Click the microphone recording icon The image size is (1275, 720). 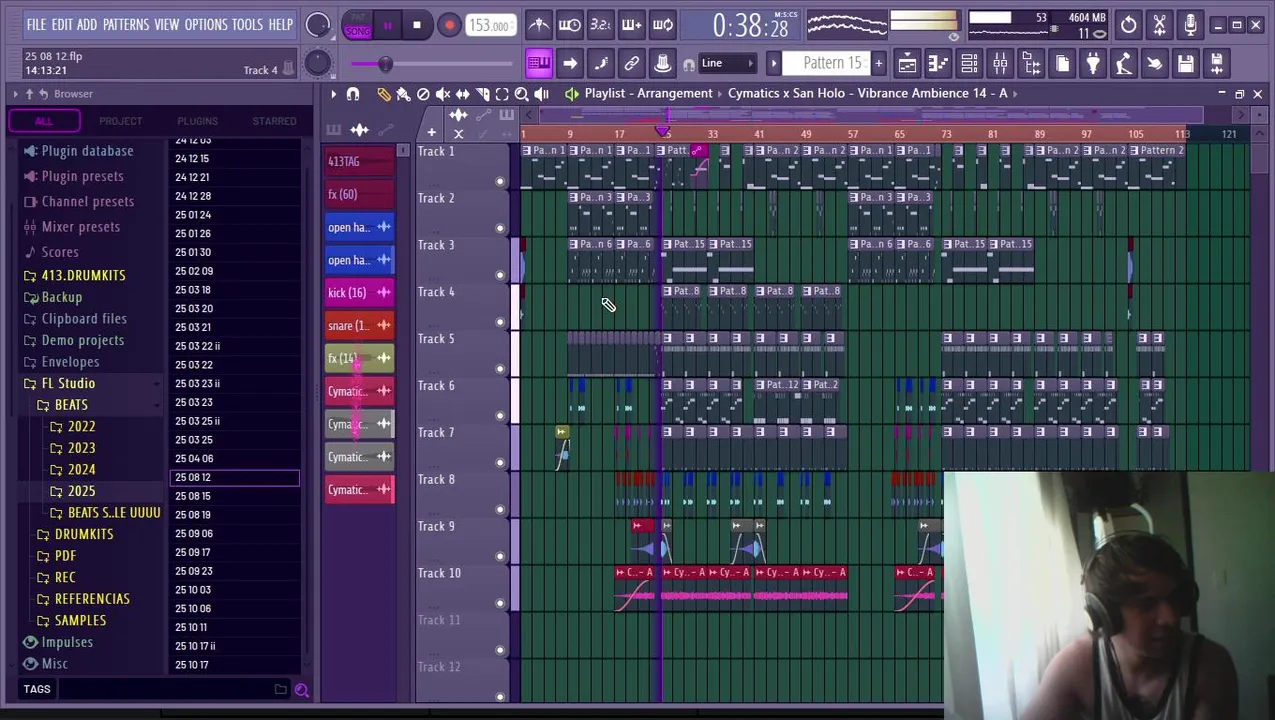pos(1190,24)
